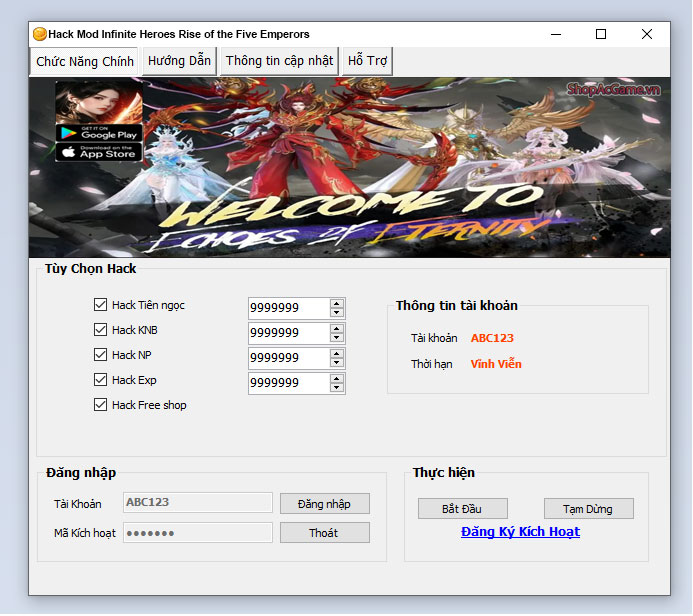Uncheck Hack Free shop option
The width and height of the screenshot is (693, 616).
pyautogui.click(x=100, y=405)
